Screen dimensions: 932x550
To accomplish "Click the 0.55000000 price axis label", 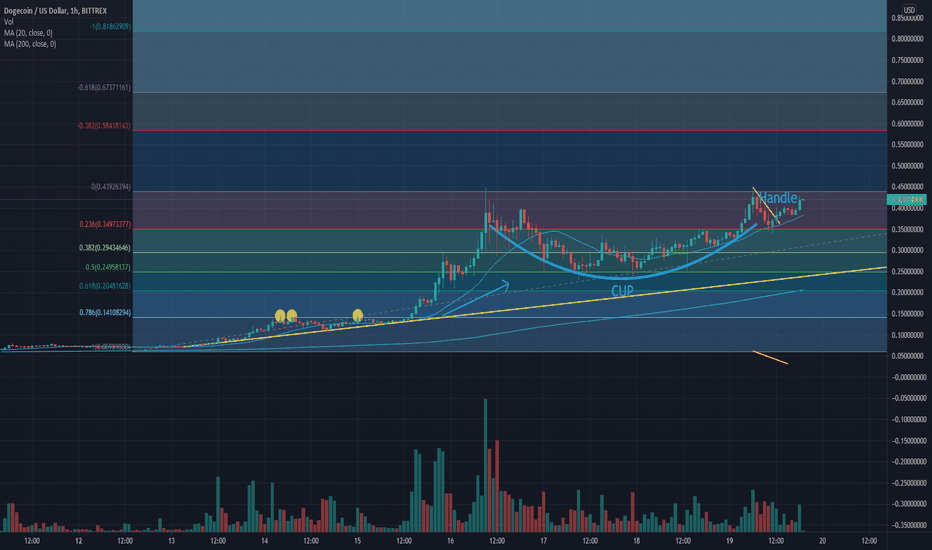I will click(x=908, y=144).
